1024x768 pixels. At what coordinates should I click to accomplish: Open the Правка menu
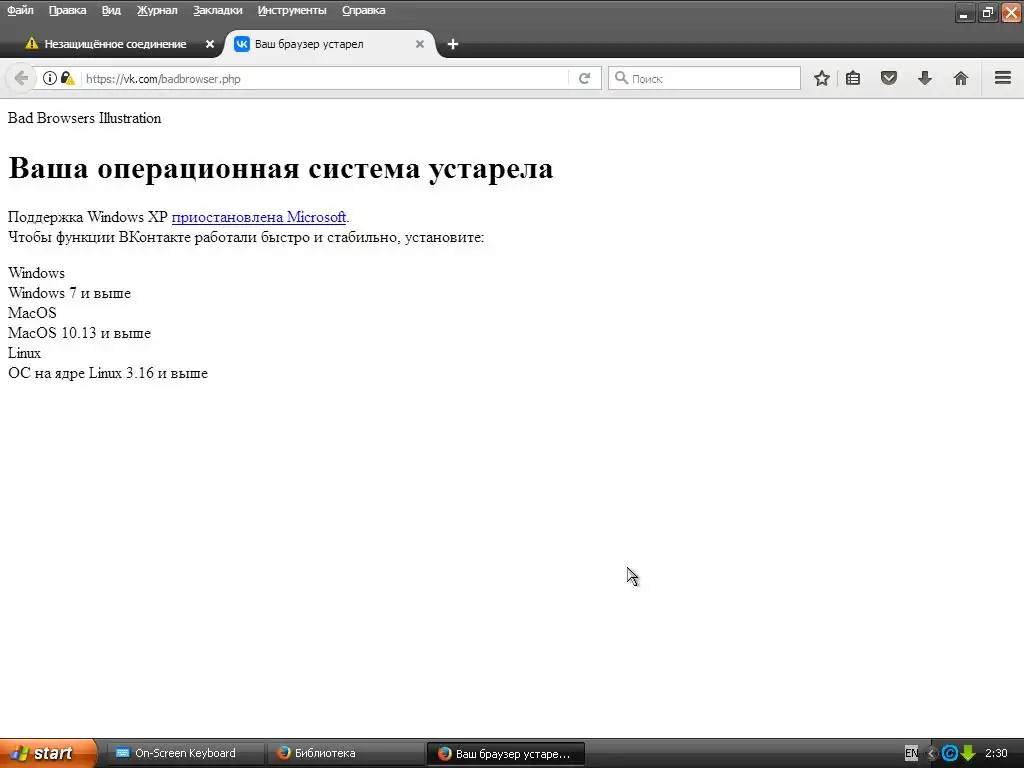[x=67, y=10]
